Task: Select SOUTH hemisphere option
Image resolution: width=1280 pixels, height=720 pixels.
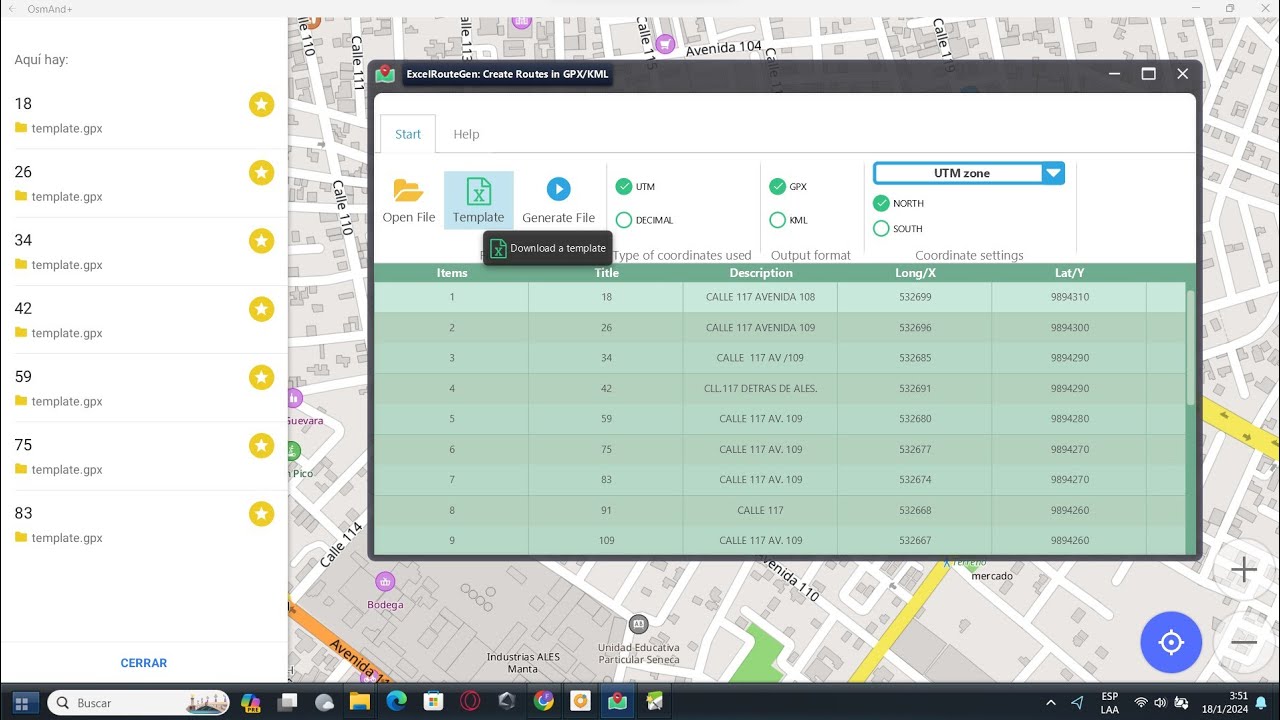Action: pyautogui.click(x=881, y=229)
